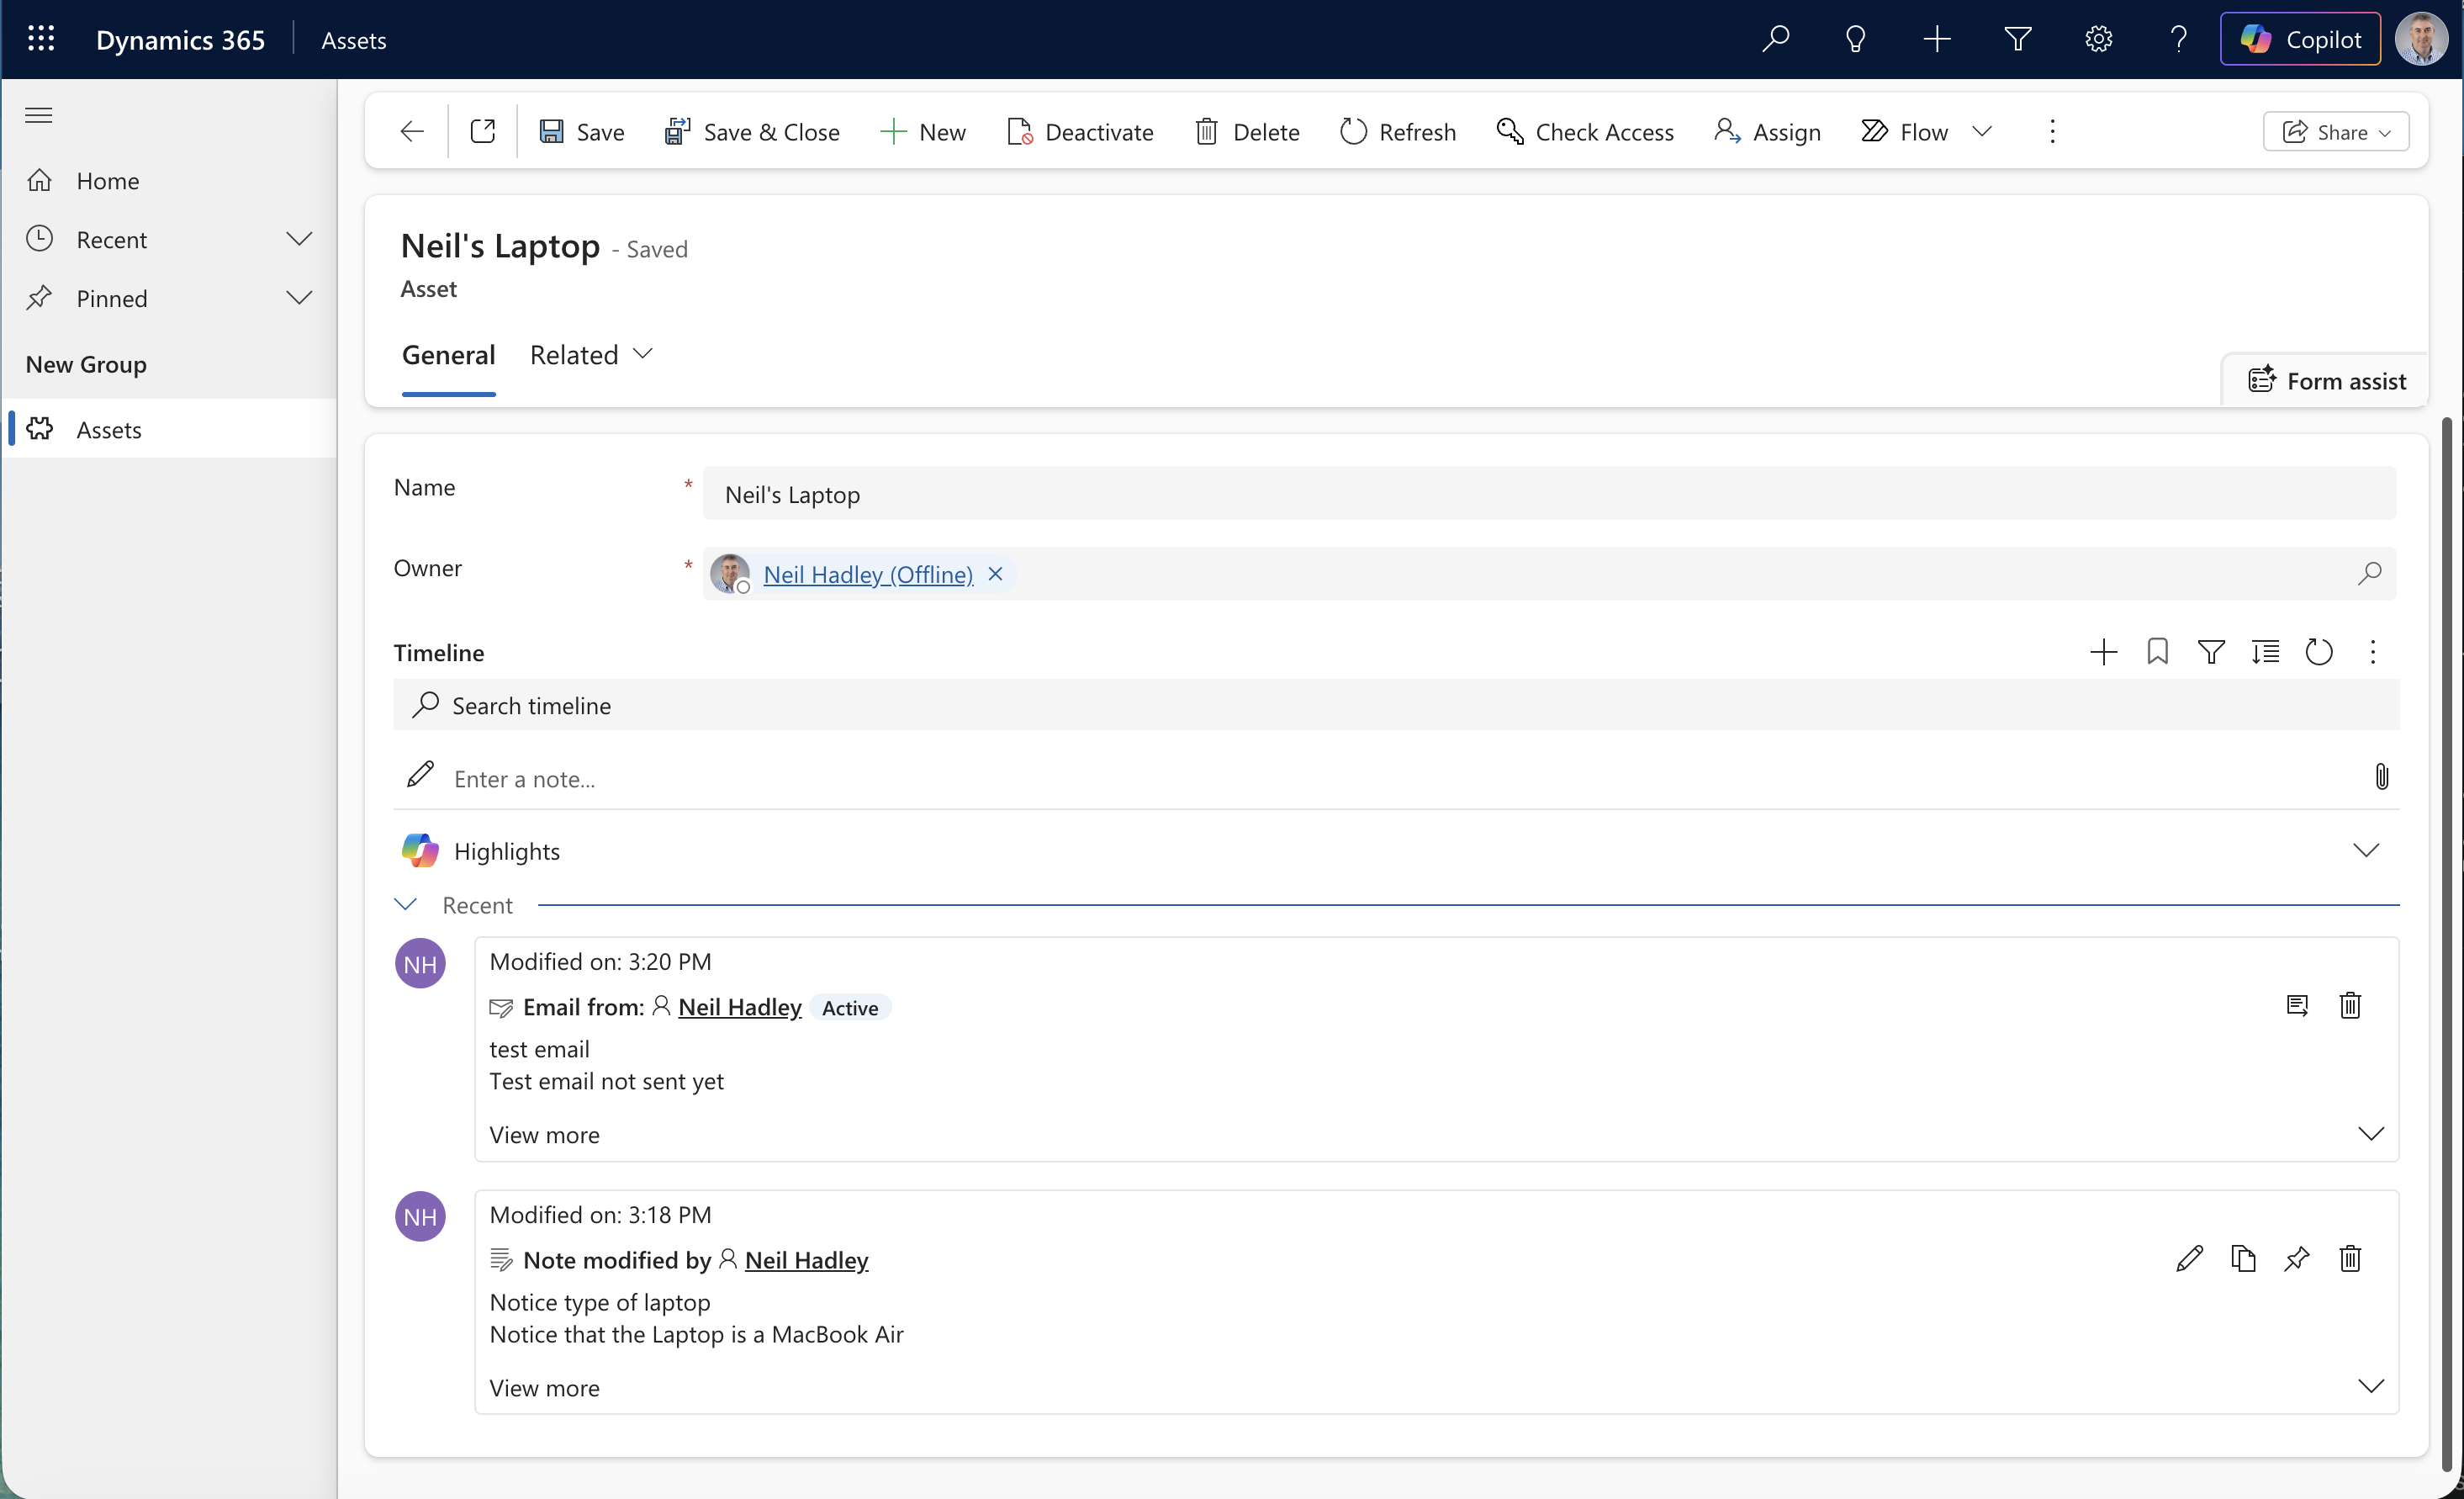Expand the Highlights section chevron
The width and height of the screenshot is (2464, 1499).
coord(2366,851)
